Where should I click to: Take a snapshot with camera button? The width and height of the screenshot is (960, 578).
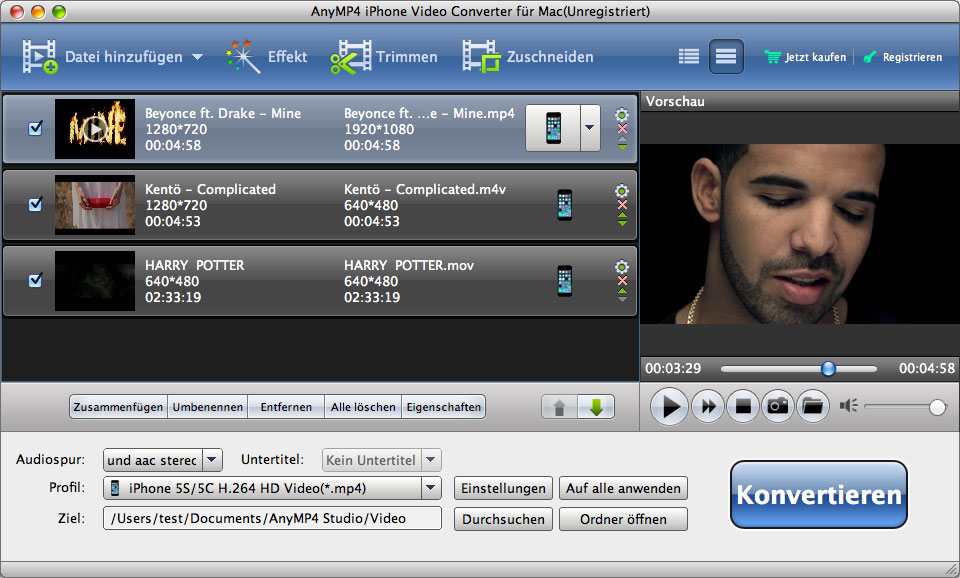(778, 406)
